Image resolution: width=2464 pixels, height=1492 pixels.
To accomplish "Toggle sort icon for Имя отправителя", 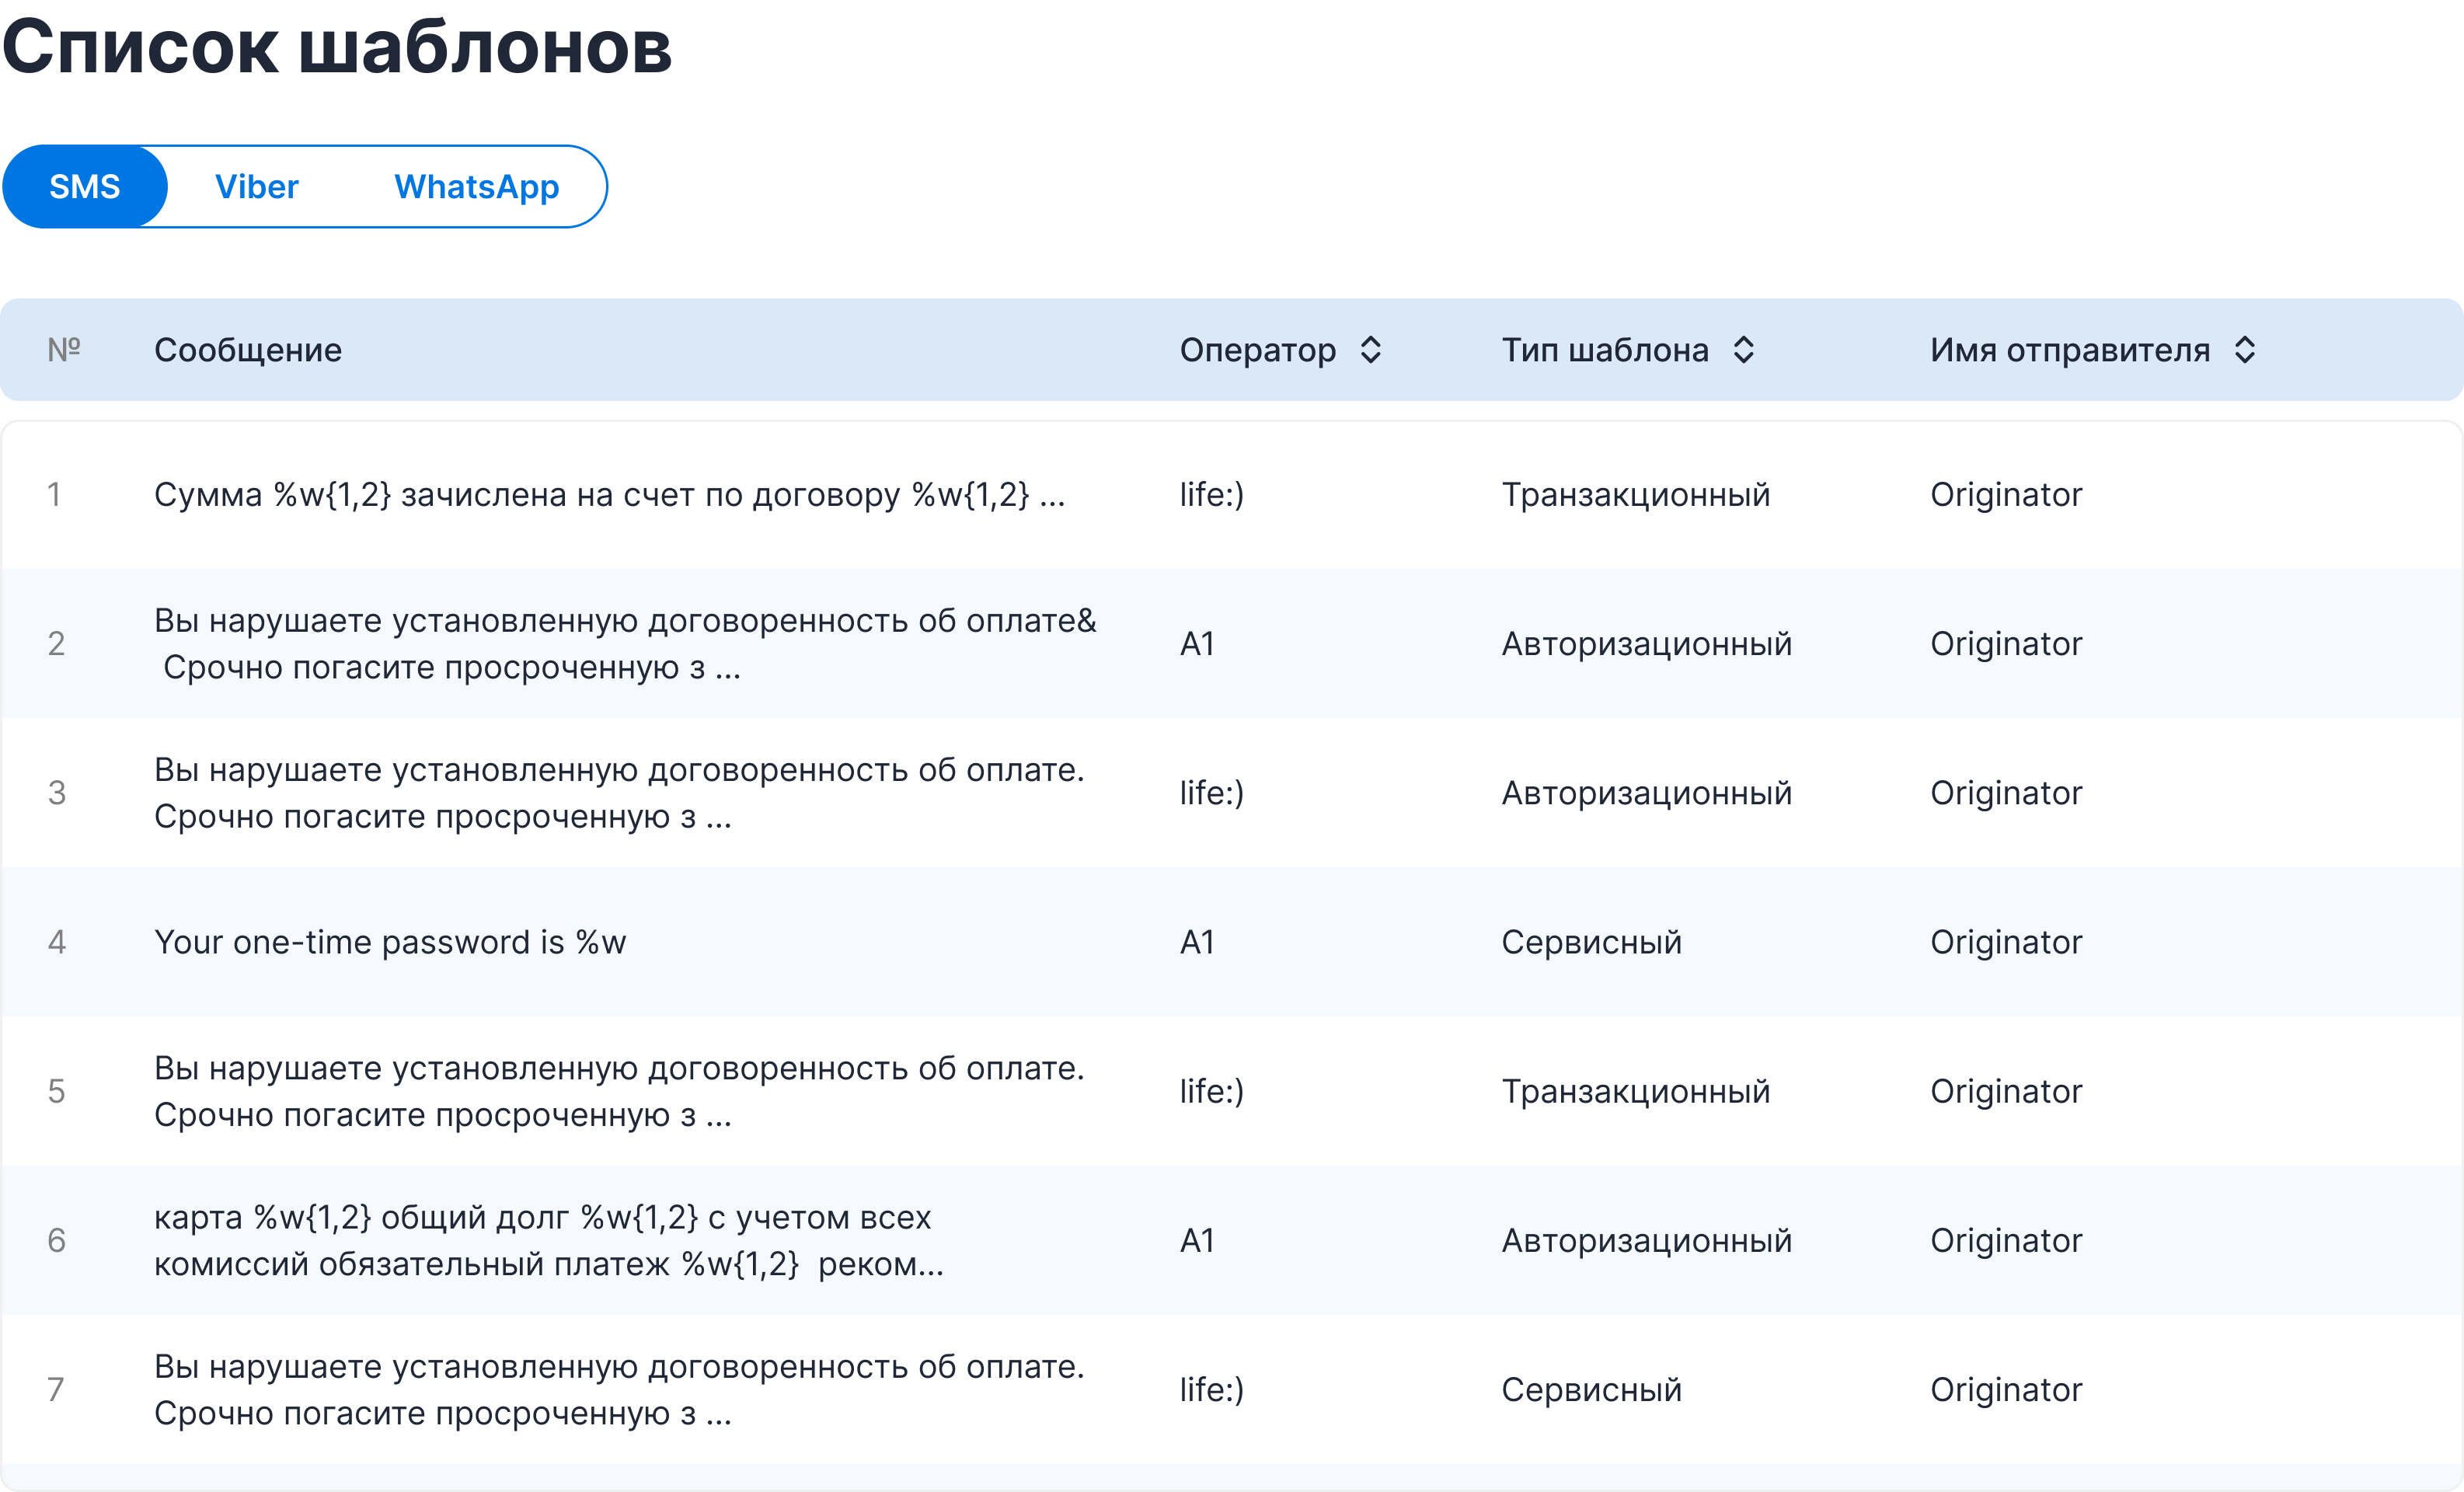I will [2244, 350].
